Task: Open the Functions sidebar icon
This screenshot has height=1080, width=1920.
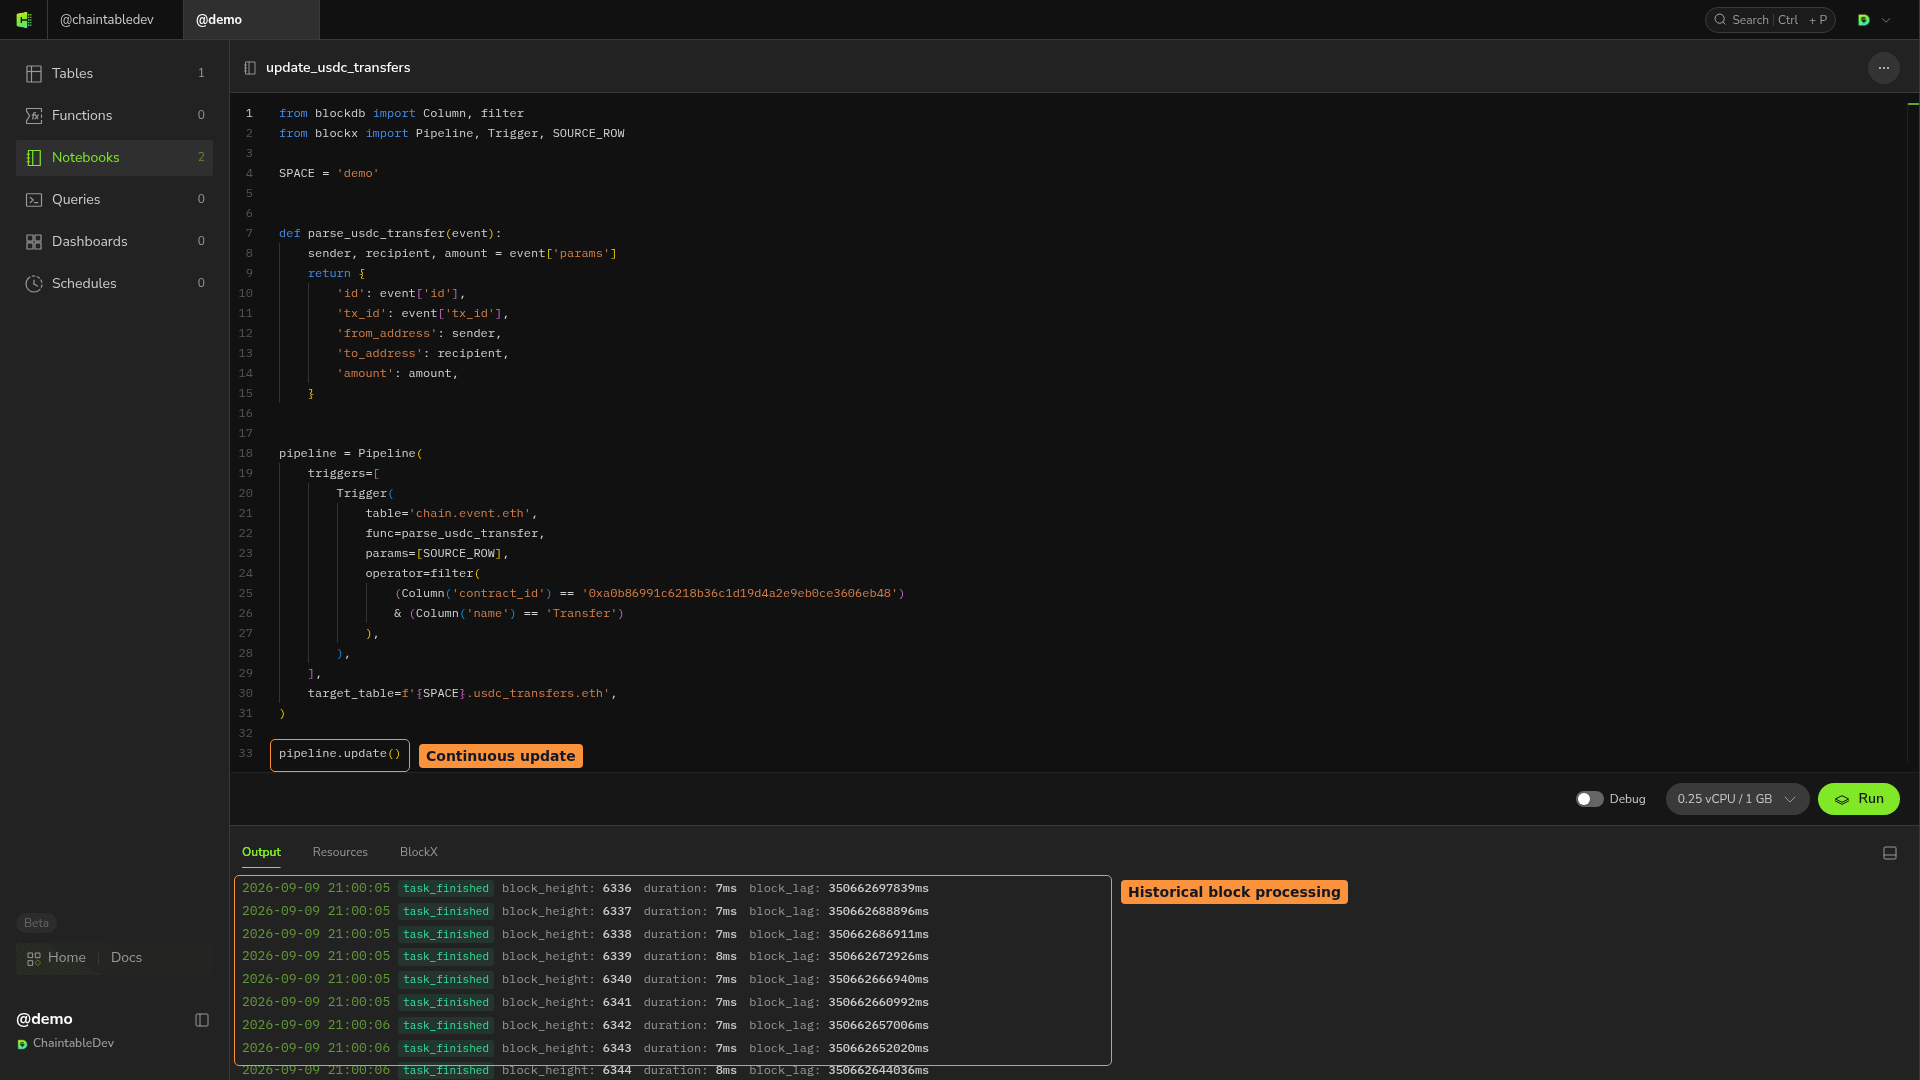Action: click(34, 116)
